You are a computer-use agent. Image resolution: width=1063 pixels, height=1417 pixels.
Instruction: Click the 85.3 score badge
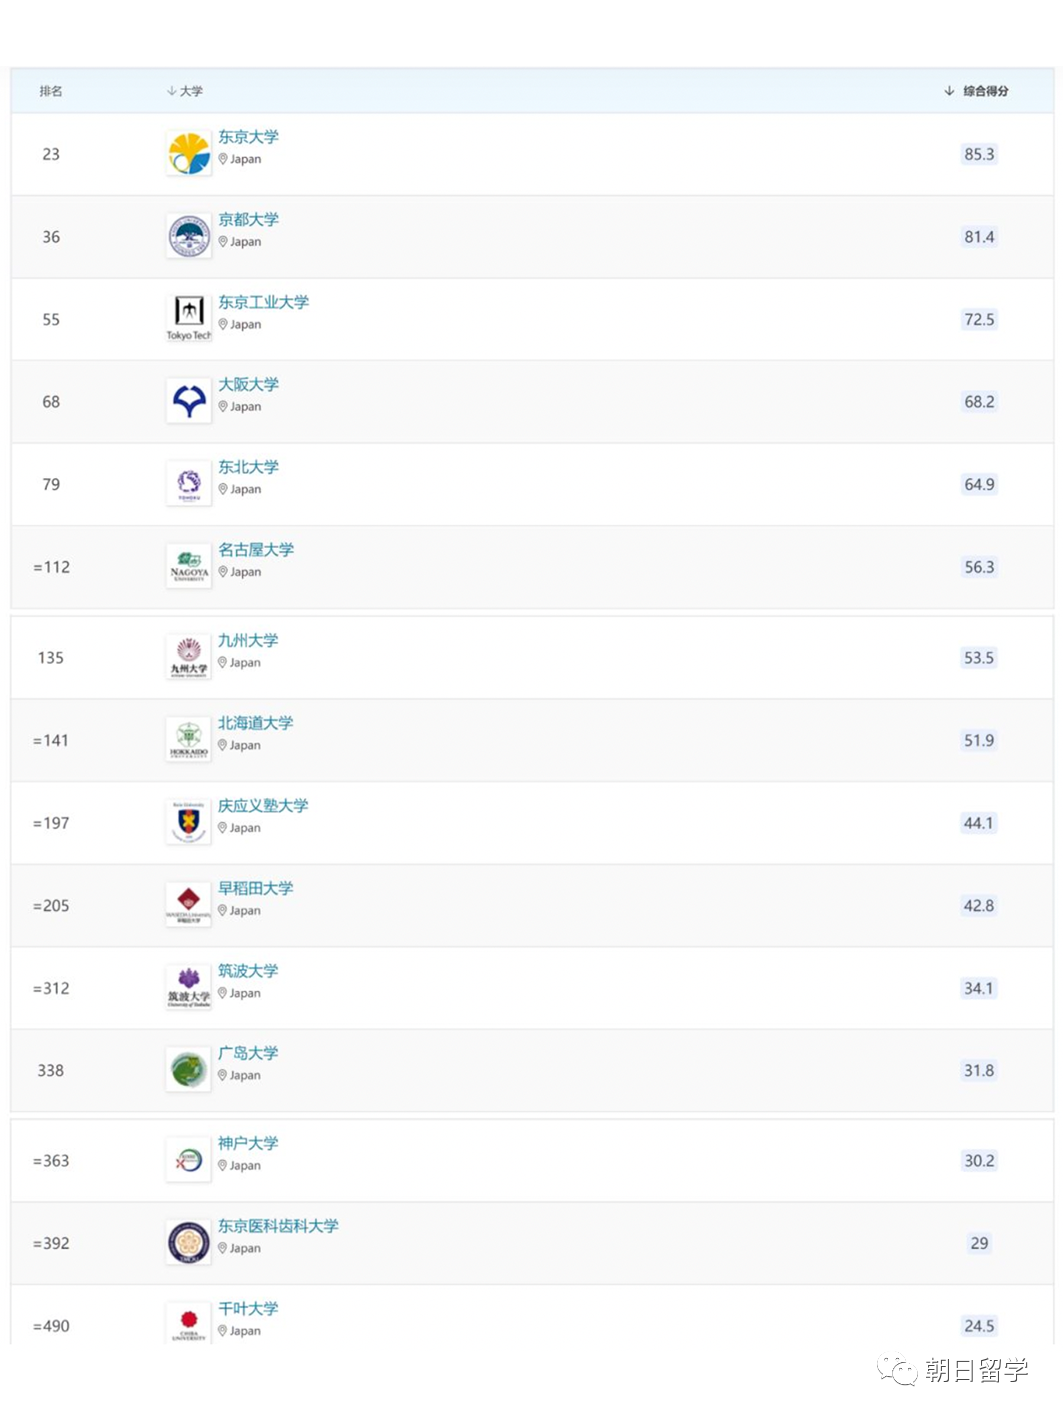(x=979, y=154)
